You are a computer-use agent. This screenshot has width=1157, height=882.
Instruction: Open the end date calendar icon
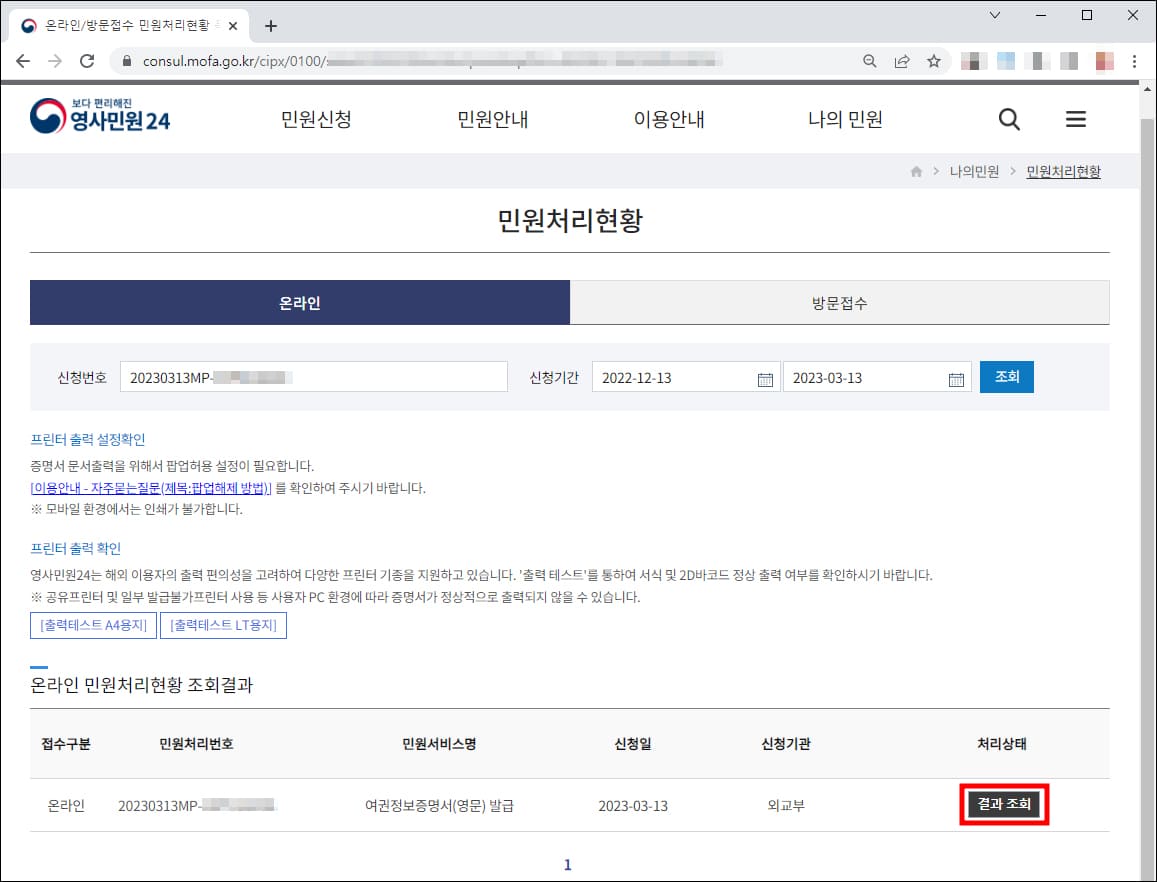955,377
